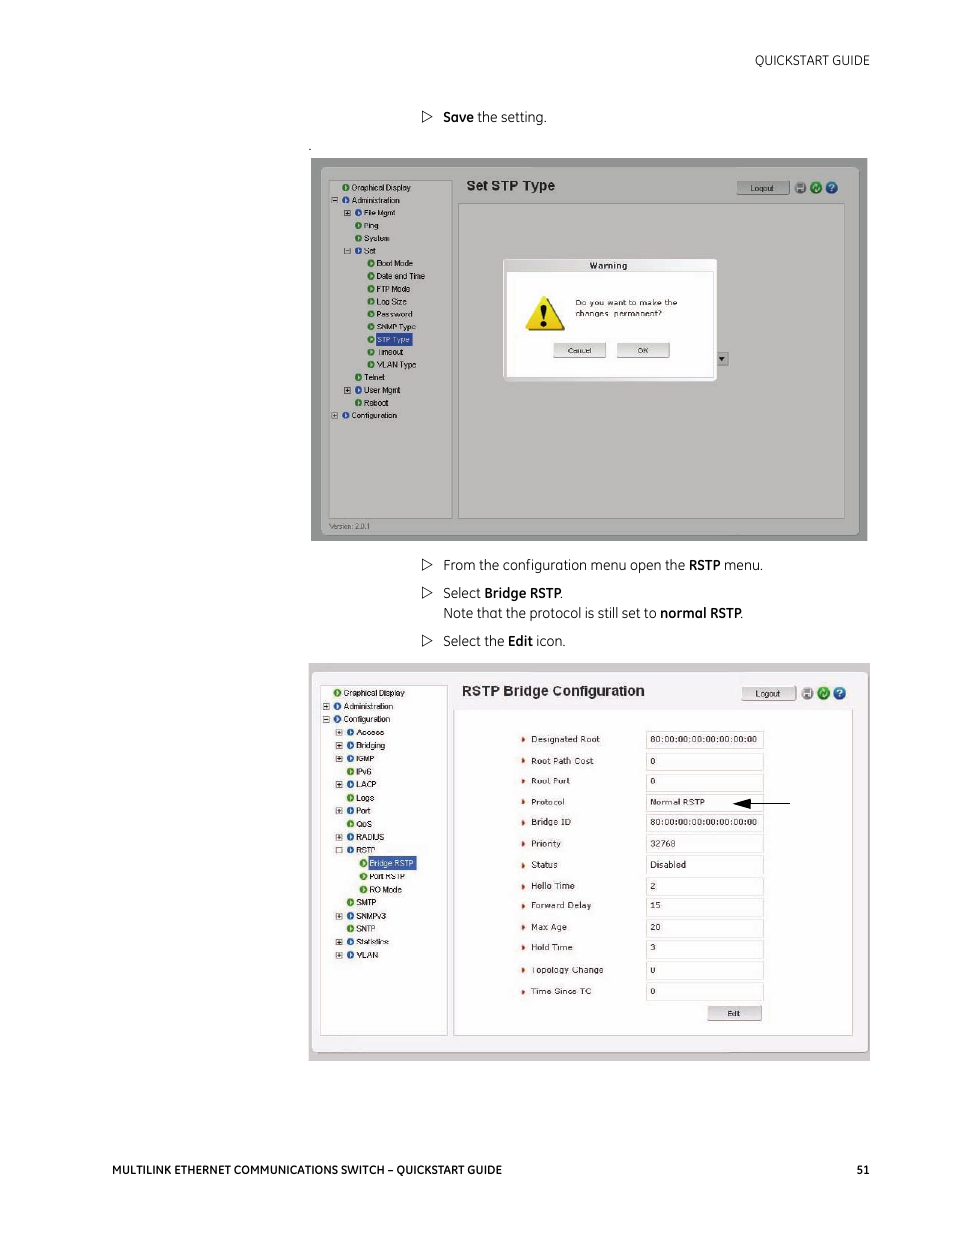Click the green bullet icon beside Logs
The image size is (954, 1235).
coord(350,798)
